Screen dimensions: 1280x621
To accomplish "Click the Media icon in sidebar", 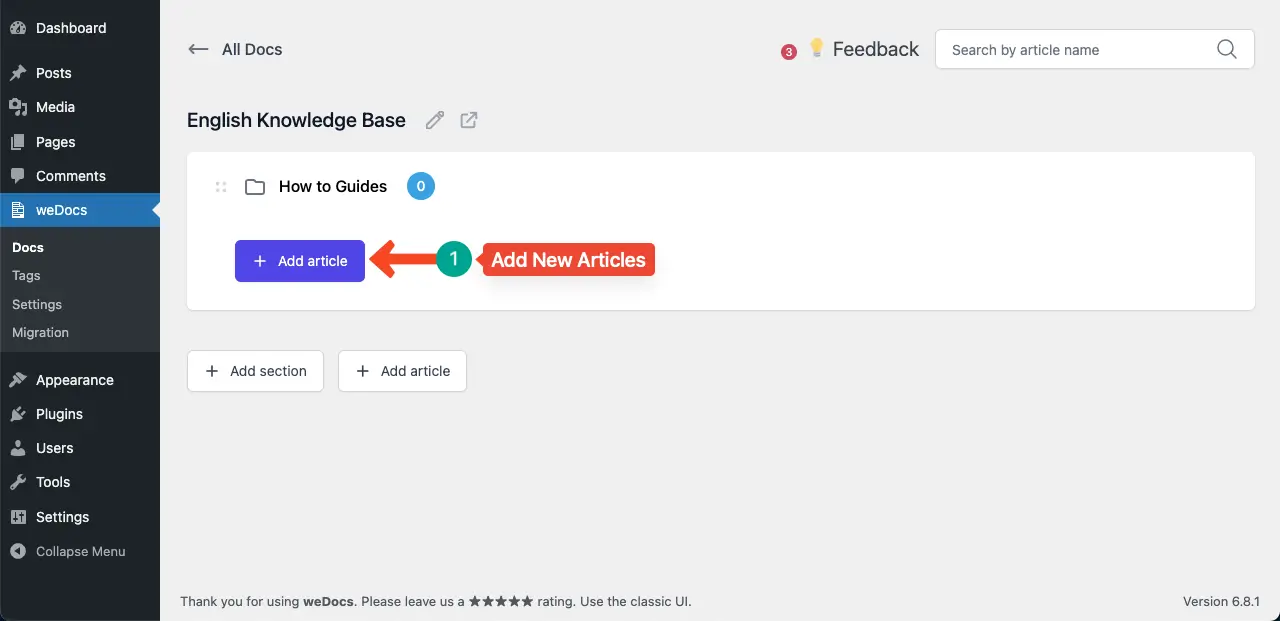I will (x=18, y=107).
